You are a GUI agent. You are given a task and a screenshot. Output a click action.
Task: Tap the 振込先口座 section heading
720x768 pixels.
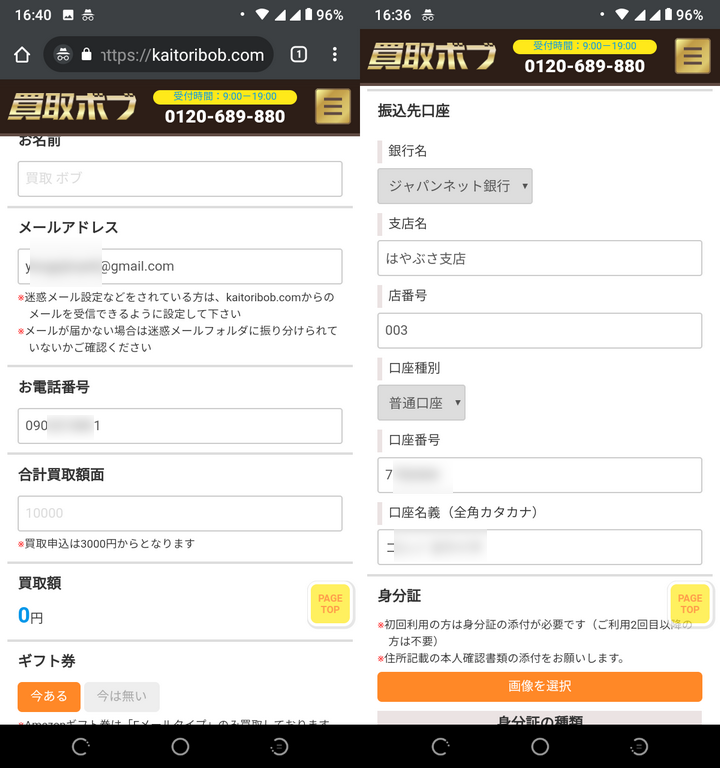coord(414,111)
